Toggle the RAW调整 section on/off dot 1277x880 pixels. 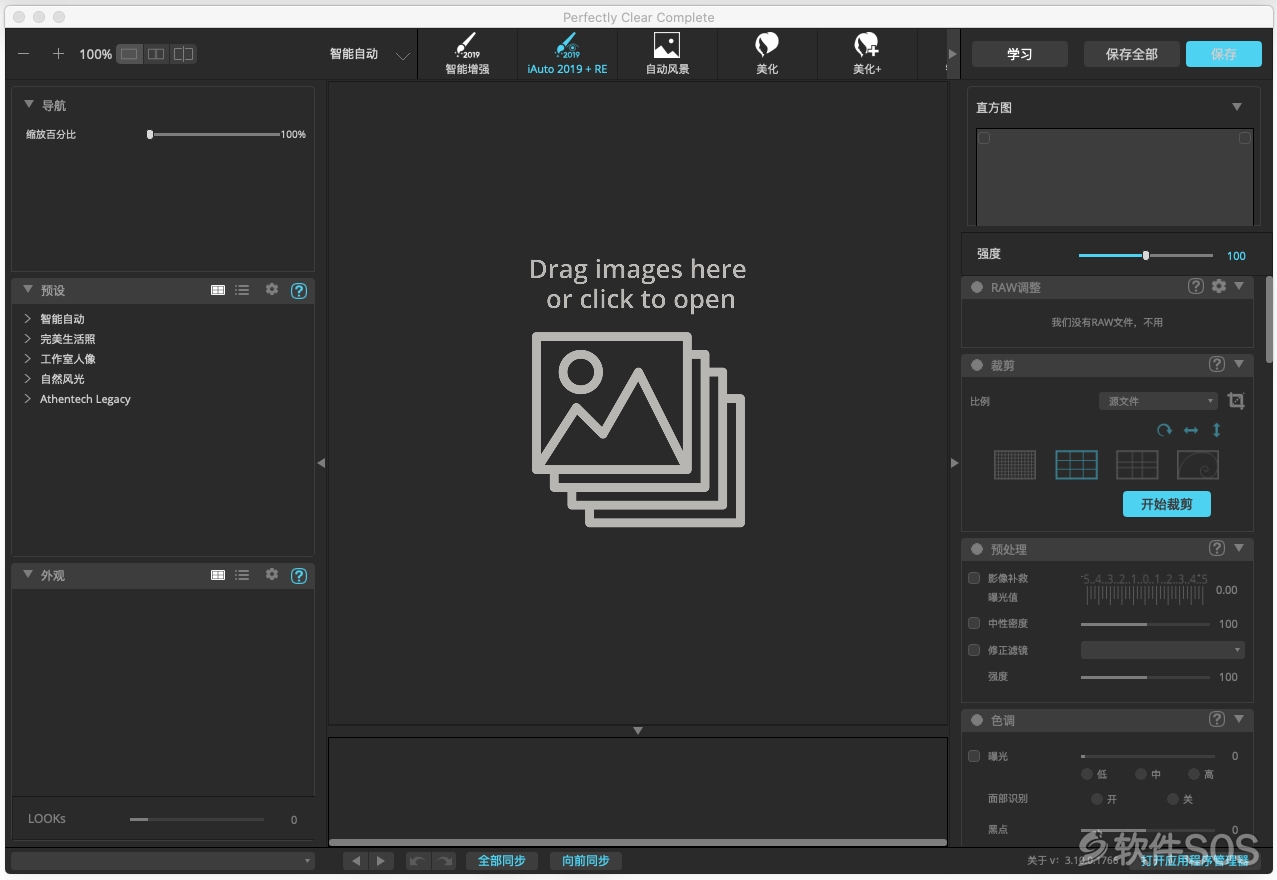pyautogui.click(x=977, y=287)
